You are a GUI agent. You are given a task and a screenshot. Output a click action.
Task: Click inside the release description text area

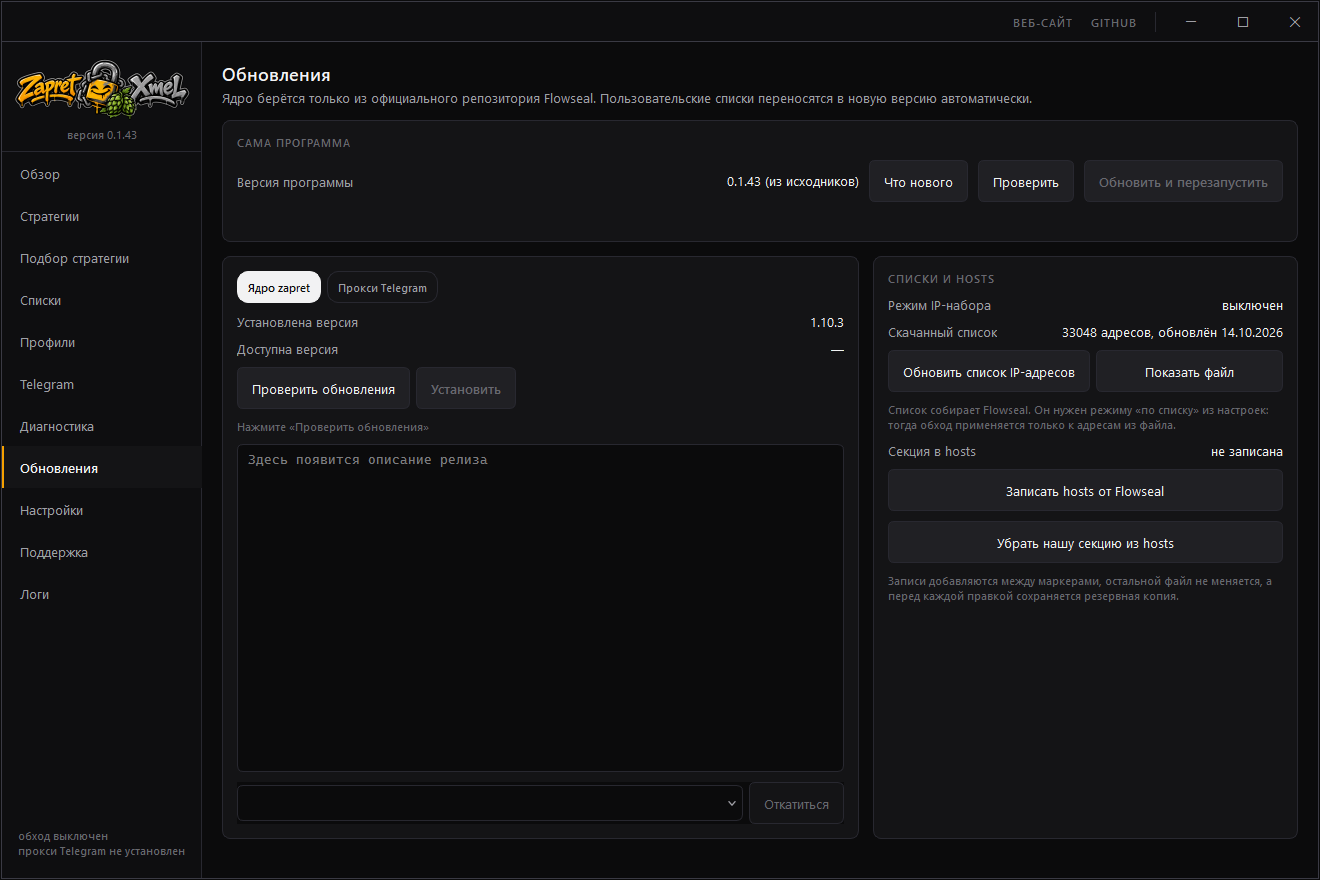[x=540, y=608]
